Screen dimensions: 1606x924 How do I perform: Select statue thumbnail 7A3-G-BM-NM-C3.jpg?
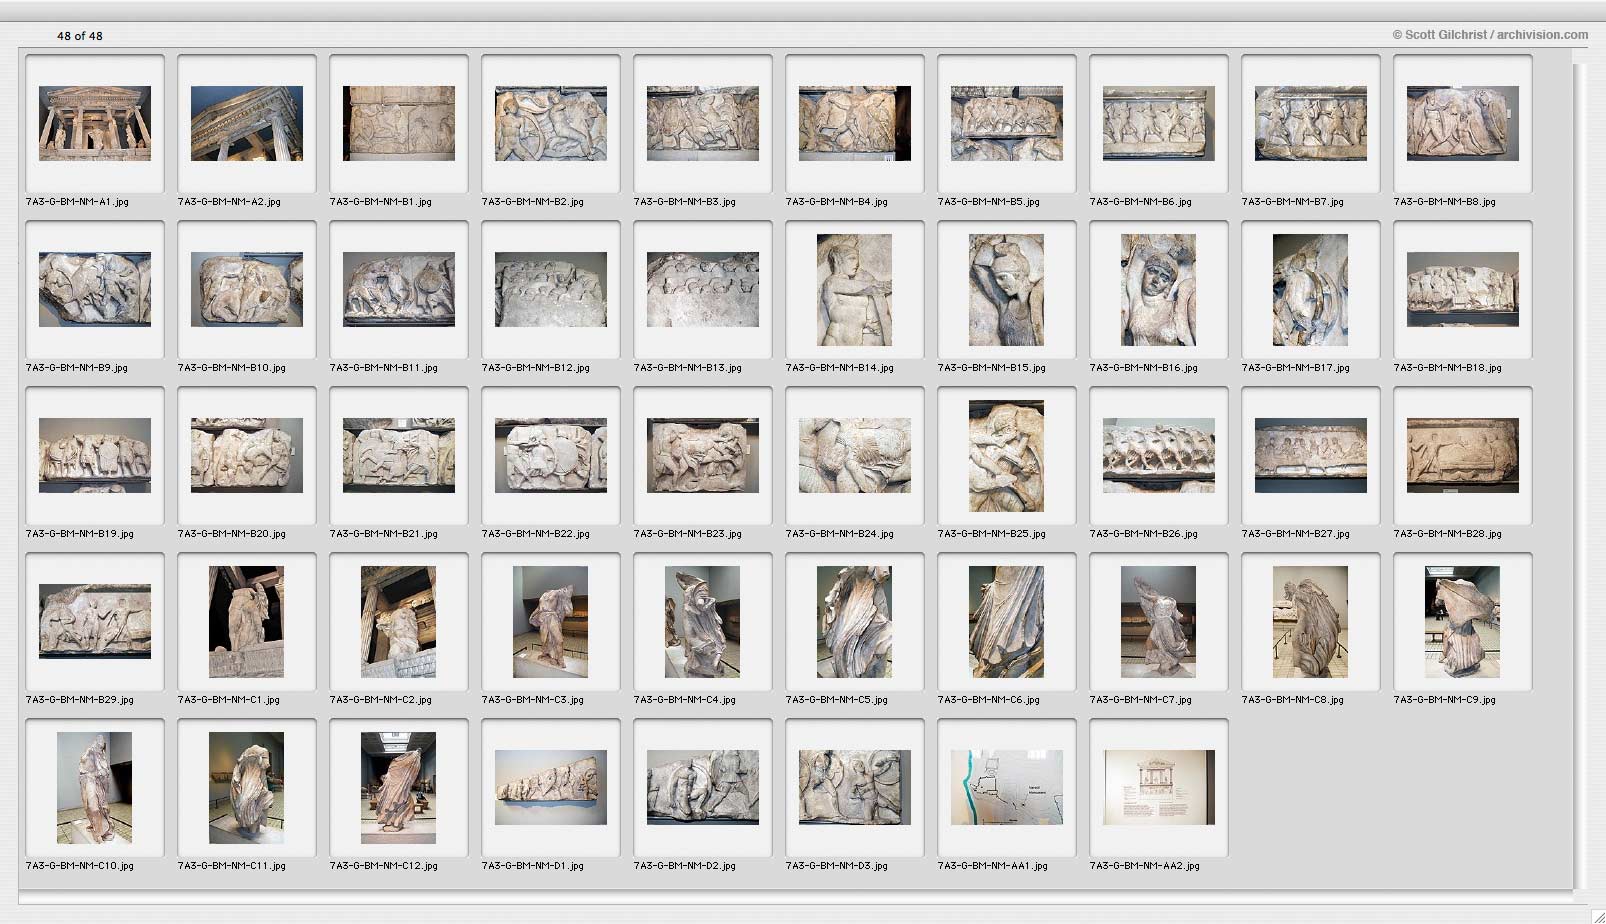[x=551, y=622]
